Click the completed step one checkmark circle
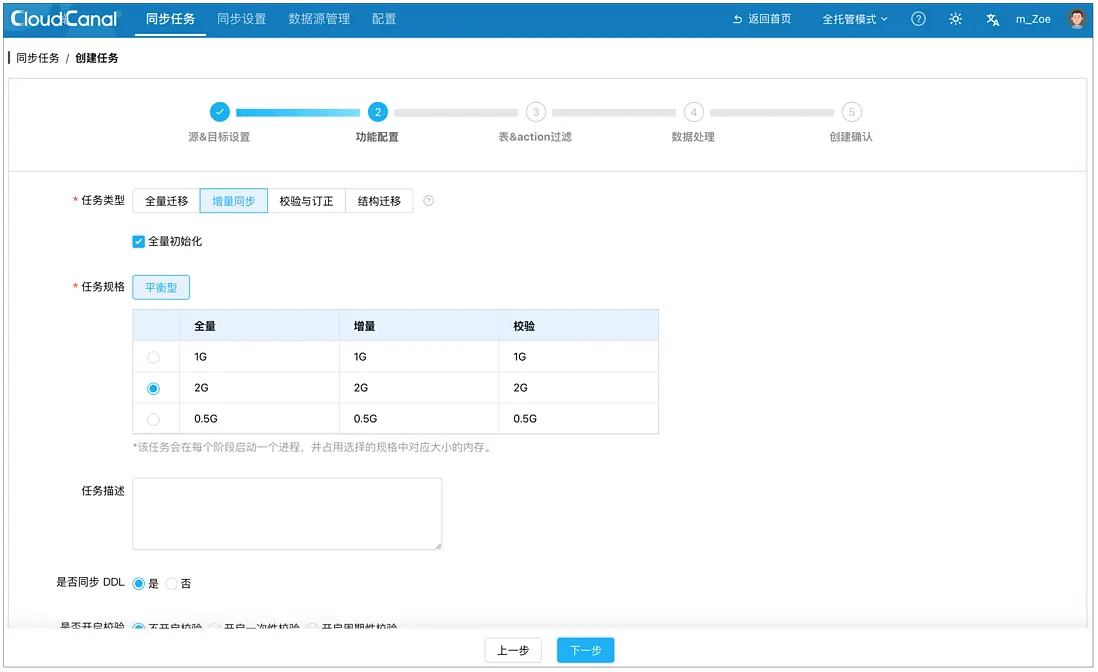 pyautogui.click(x=220, y=112)
